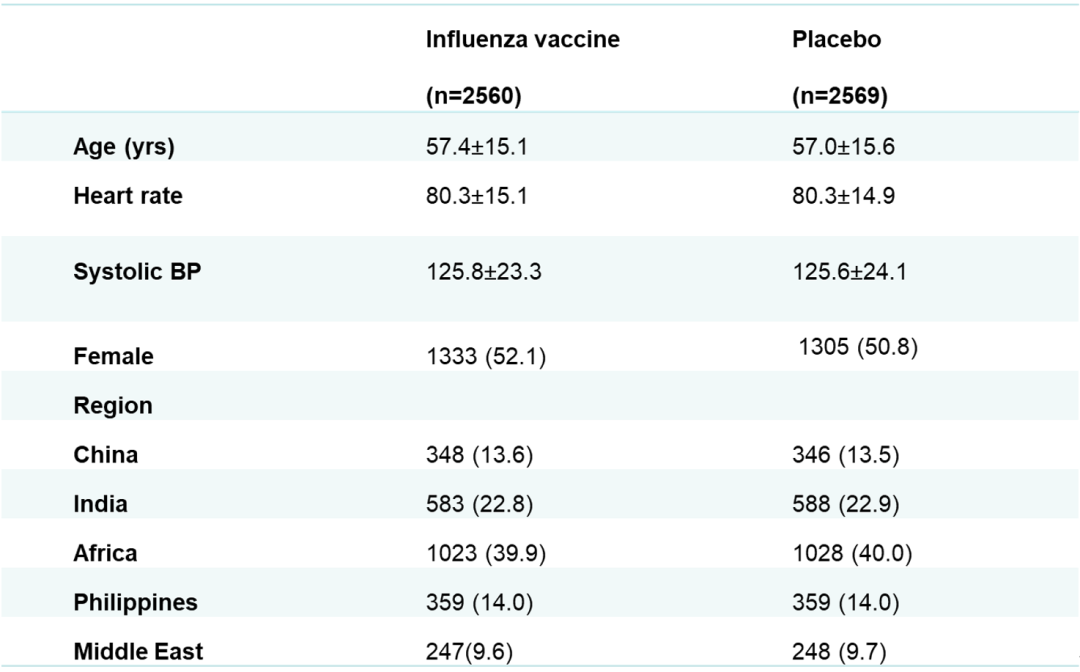
Task: Click the India row label
Action: click(100, 504)
